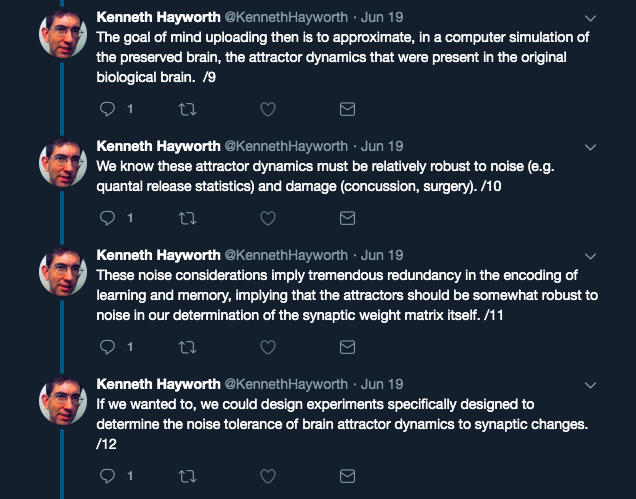The height and width of the screenshot is (499, 636).
Task: Reply to the /9 mind uploading tweet
Action: coord(107,109)
